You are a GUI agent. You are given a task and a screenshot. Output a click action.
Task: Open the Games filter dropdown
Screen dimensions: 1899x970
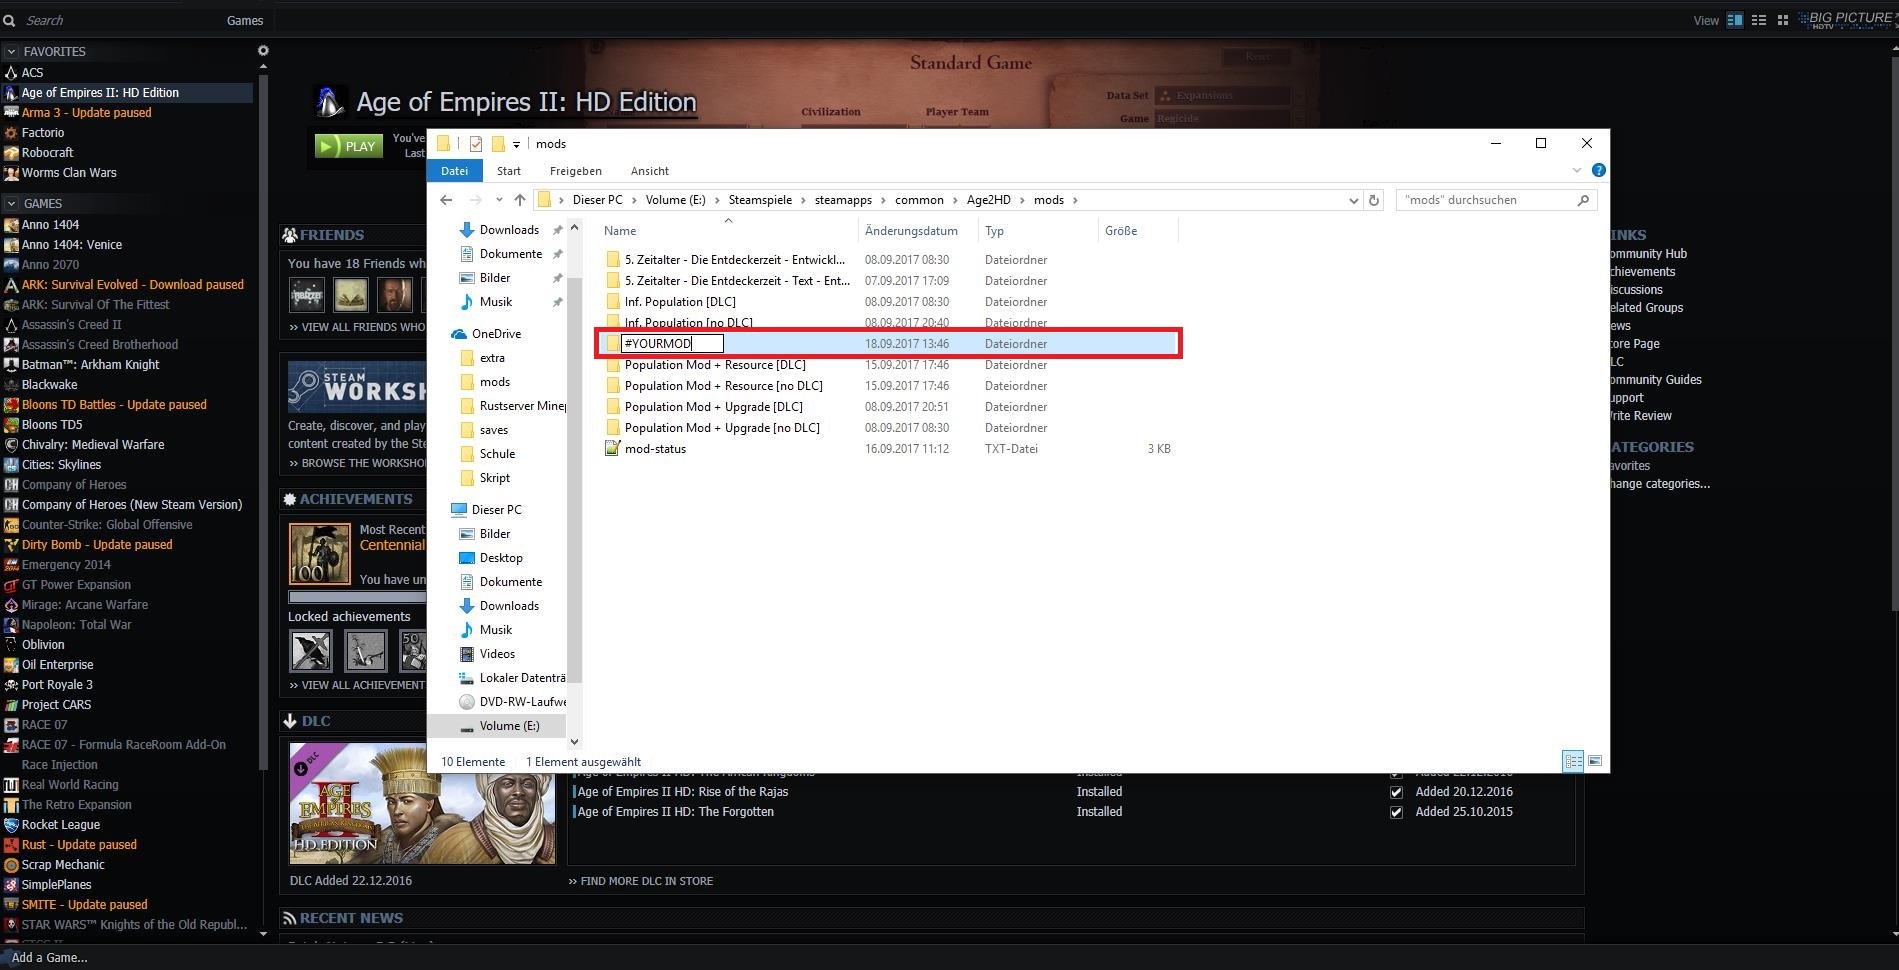(x=245, y=20)
